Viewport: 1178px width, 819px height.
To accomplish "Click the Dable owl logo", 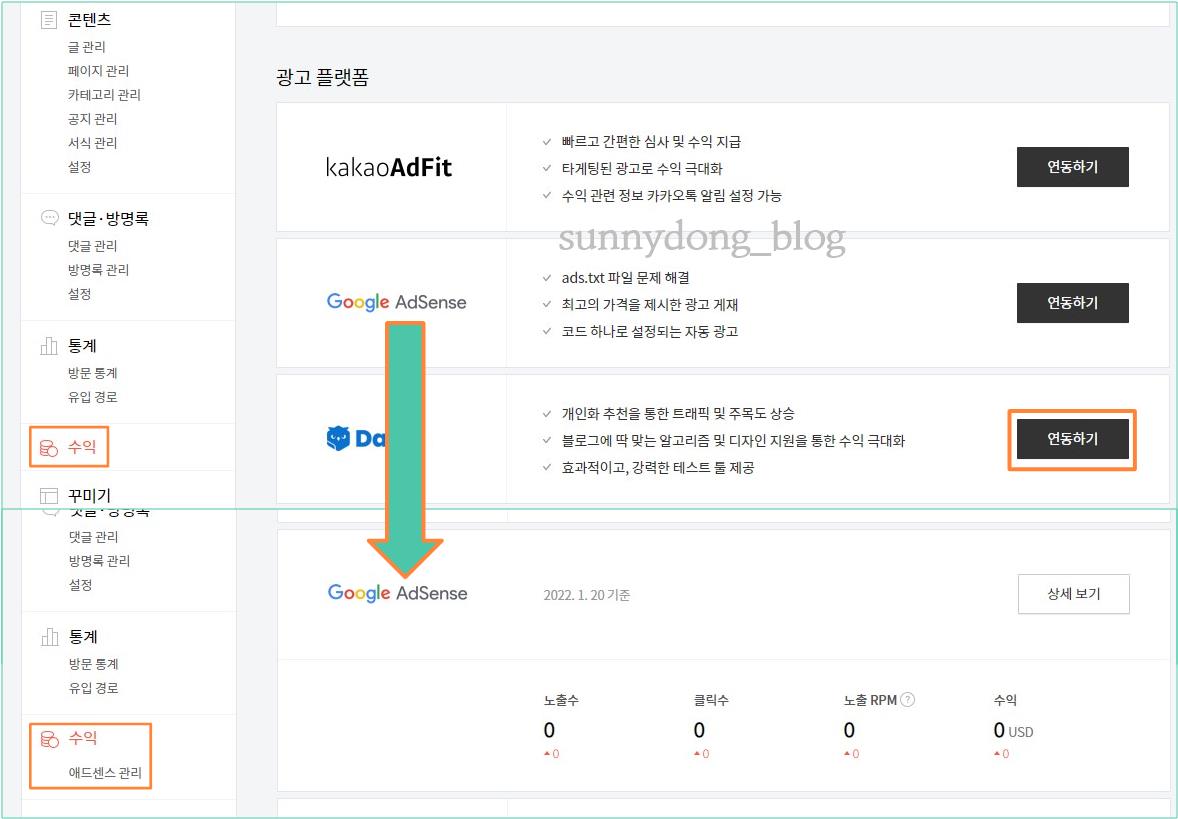I will (338, 438).
